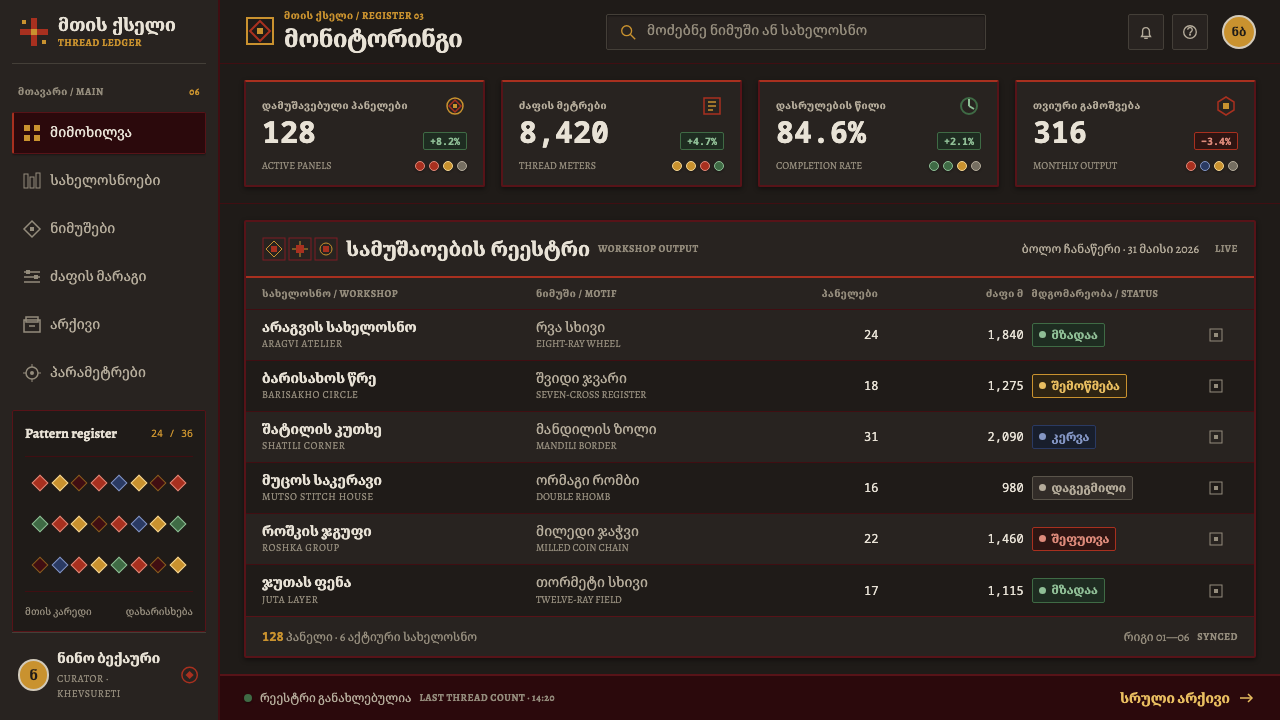Click the +8.2% badge on Active Panels

click(x=445, y=141)
